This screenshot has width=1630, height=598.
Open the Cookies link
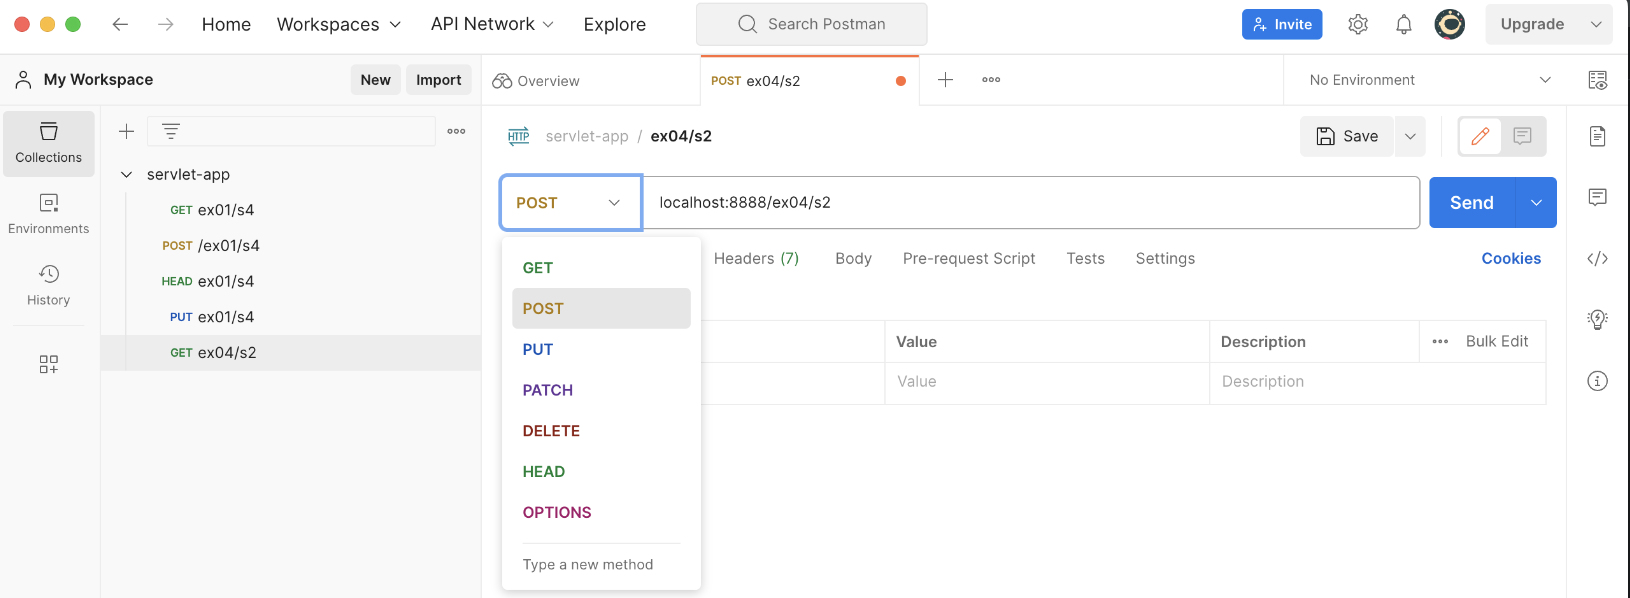point(1511,258)
